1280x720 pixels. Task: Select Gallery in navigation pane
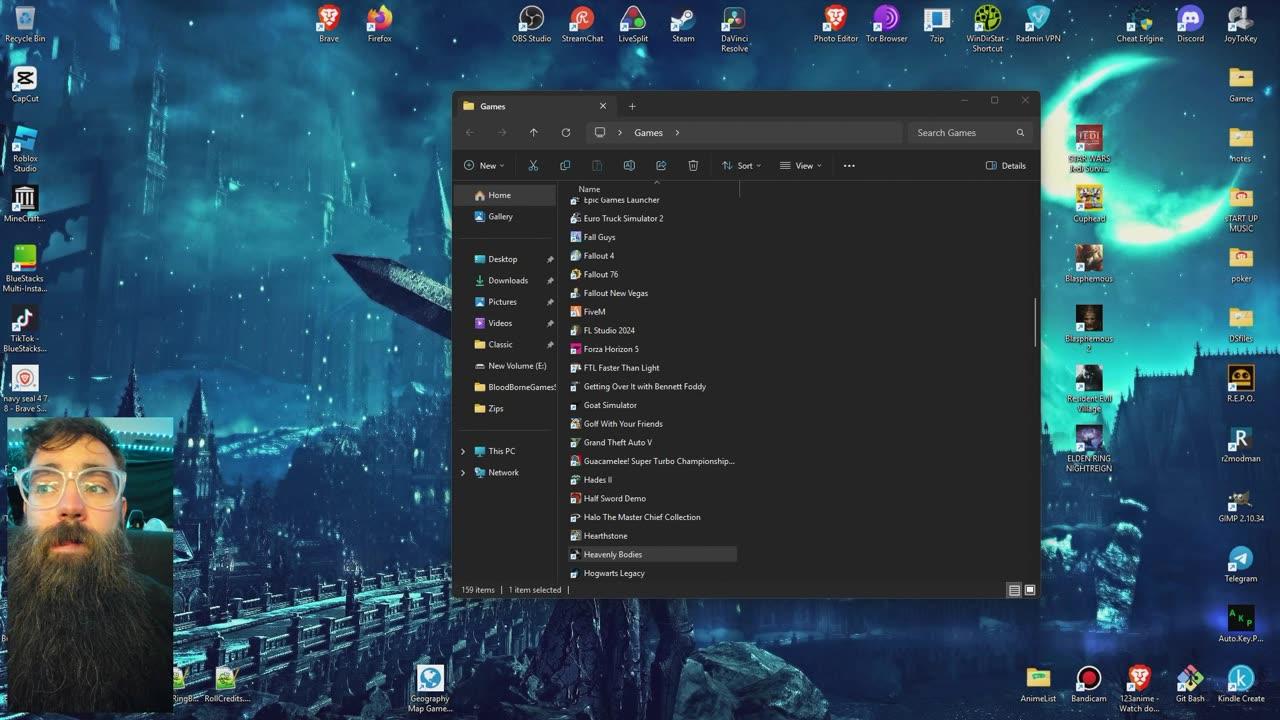coord(505,216)
